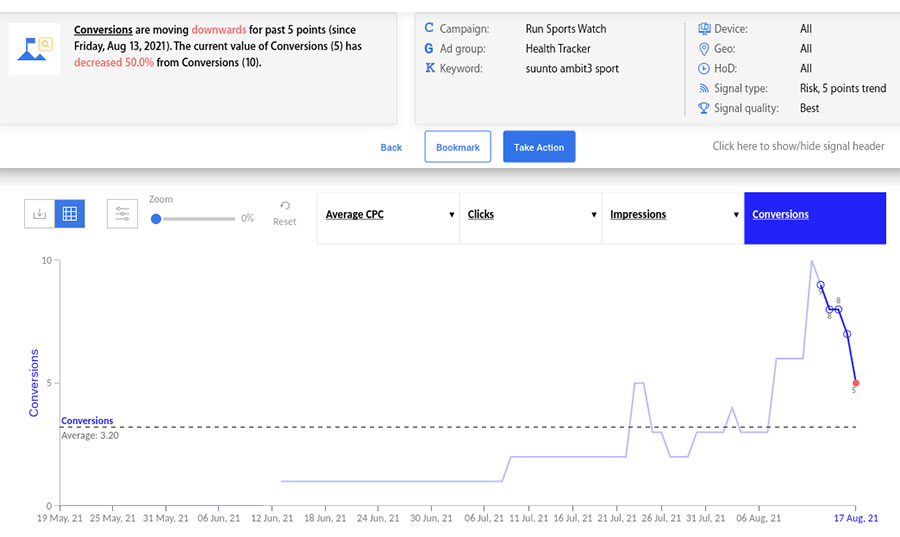Click the Geo location pin icon

coord(704,49)
